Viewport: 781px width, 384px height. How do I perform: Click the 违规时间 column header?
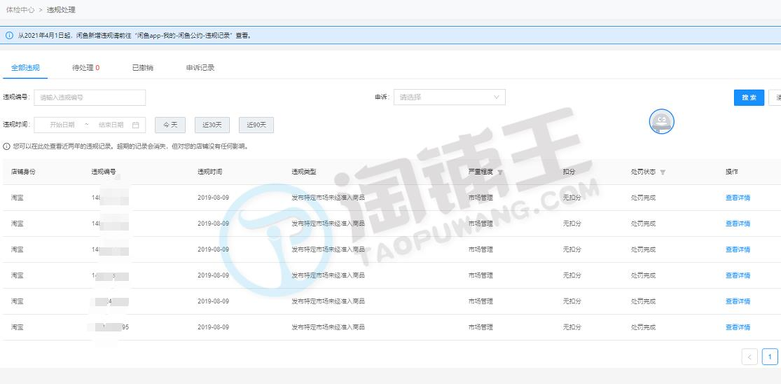pyautogui.click(x=210, y=172)
